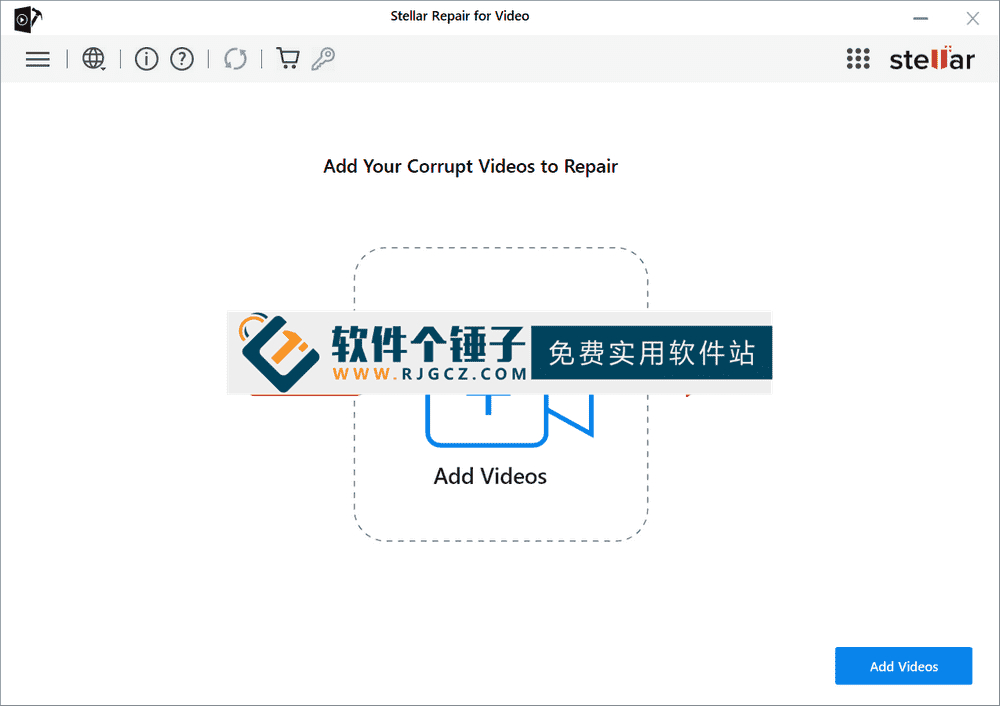Activate the product with the key icon
The width and height of the screenshot is (1000, 706).
point(323,59)
